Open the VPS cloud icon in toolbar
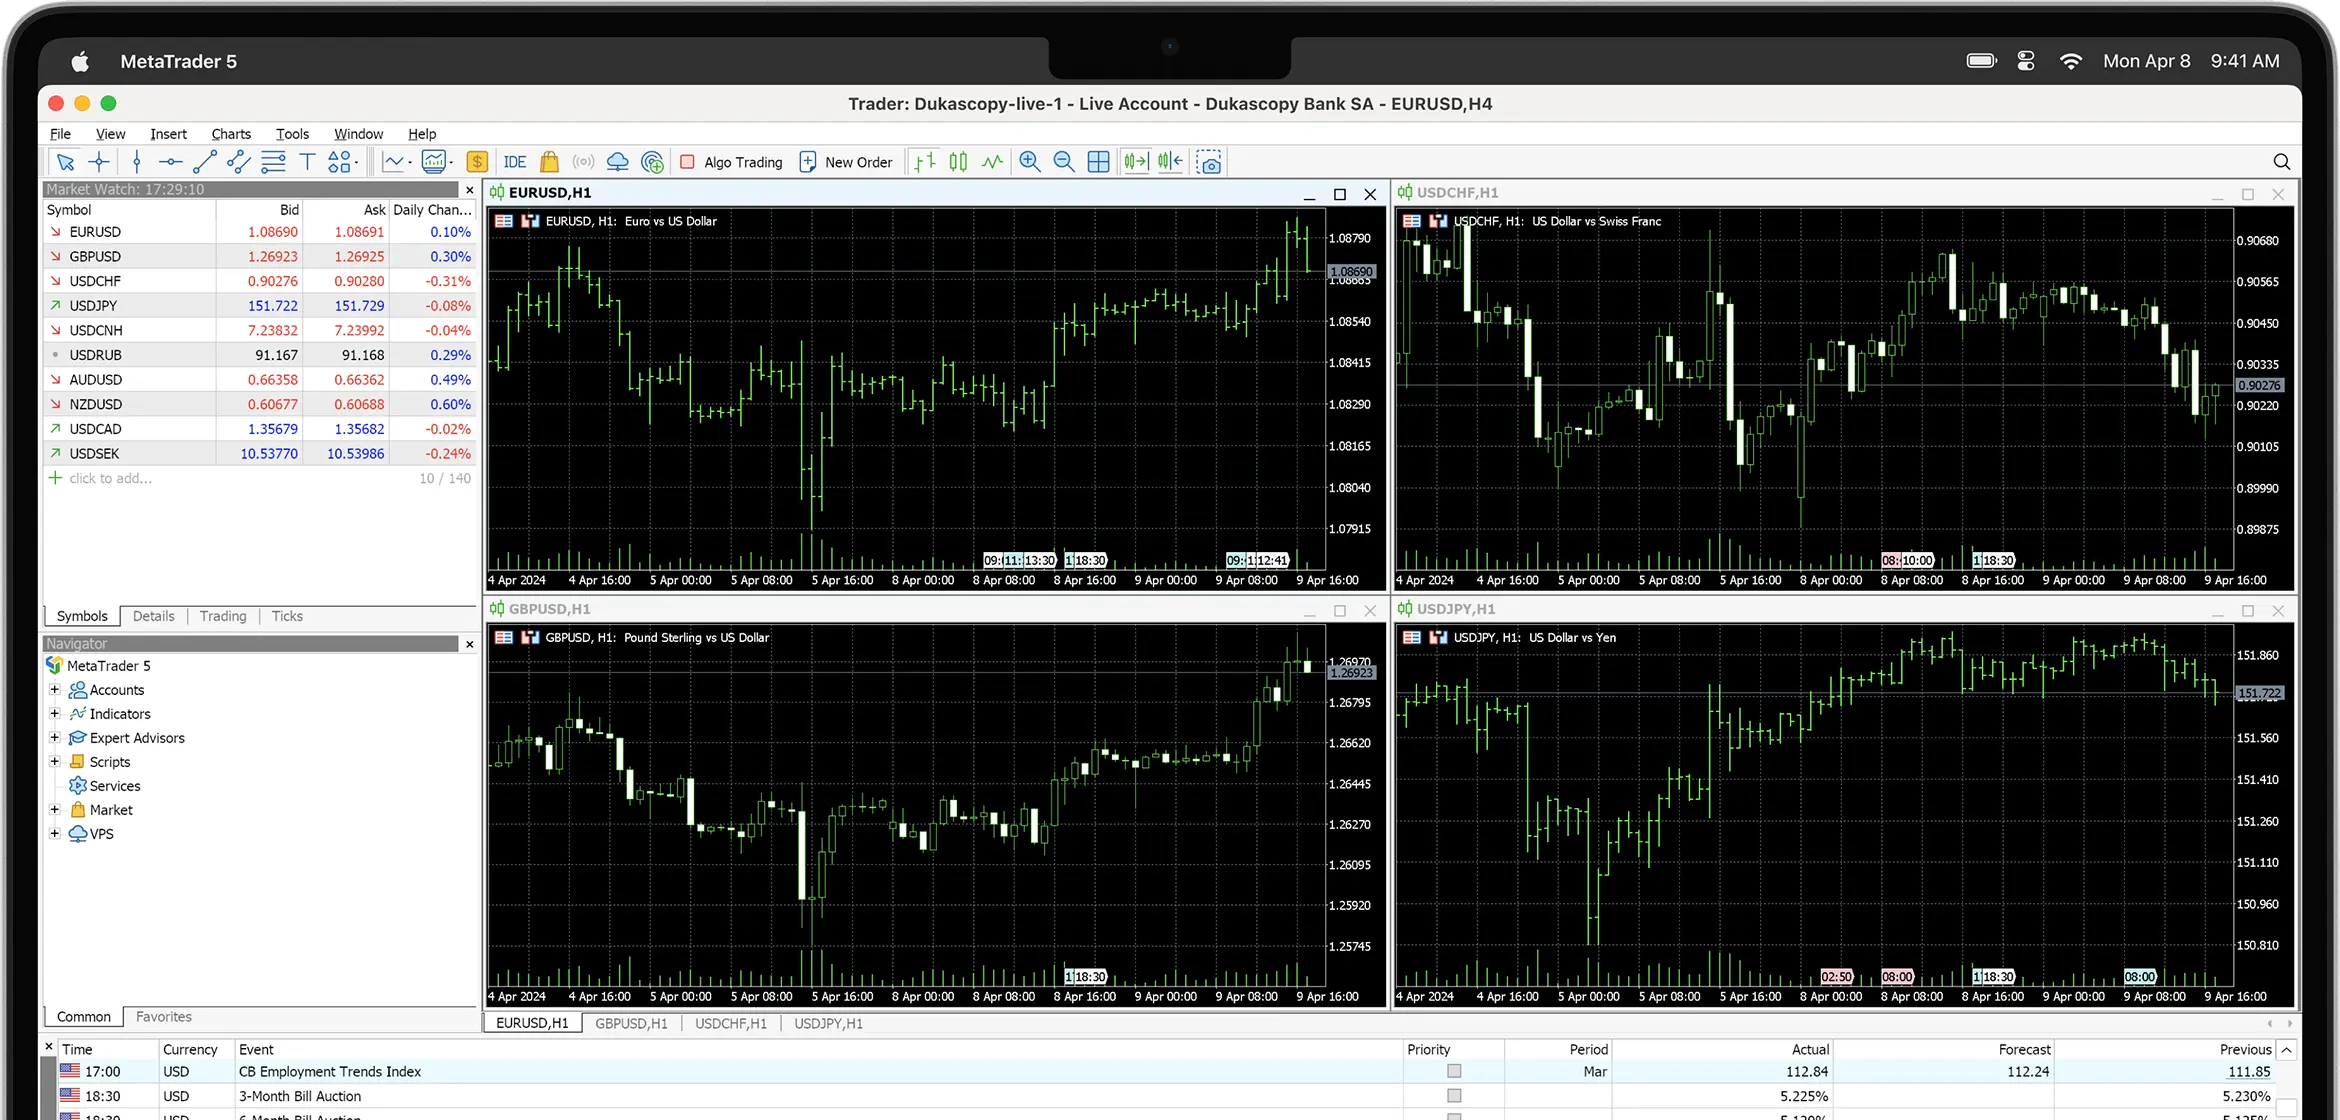This screenshot has width=2340, height=1120. [x=618, y=162]
